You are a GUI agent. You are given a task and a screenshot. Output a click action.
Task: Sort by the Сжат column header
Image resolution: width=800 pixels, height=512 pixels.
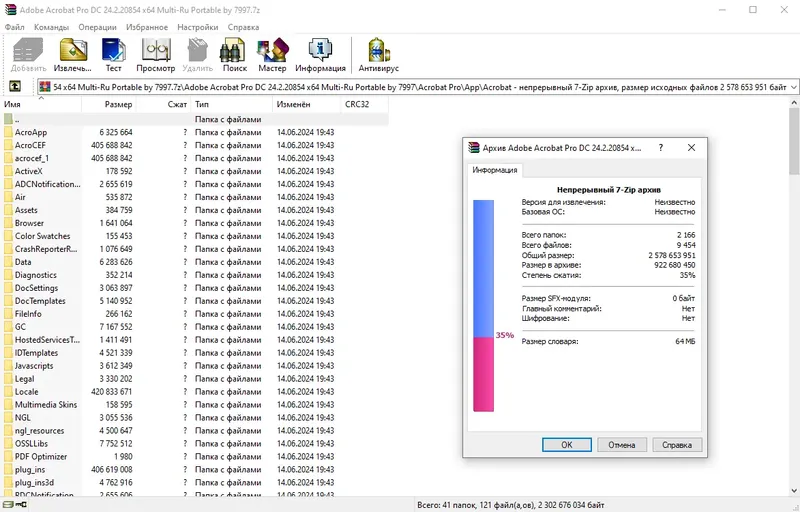164,104
